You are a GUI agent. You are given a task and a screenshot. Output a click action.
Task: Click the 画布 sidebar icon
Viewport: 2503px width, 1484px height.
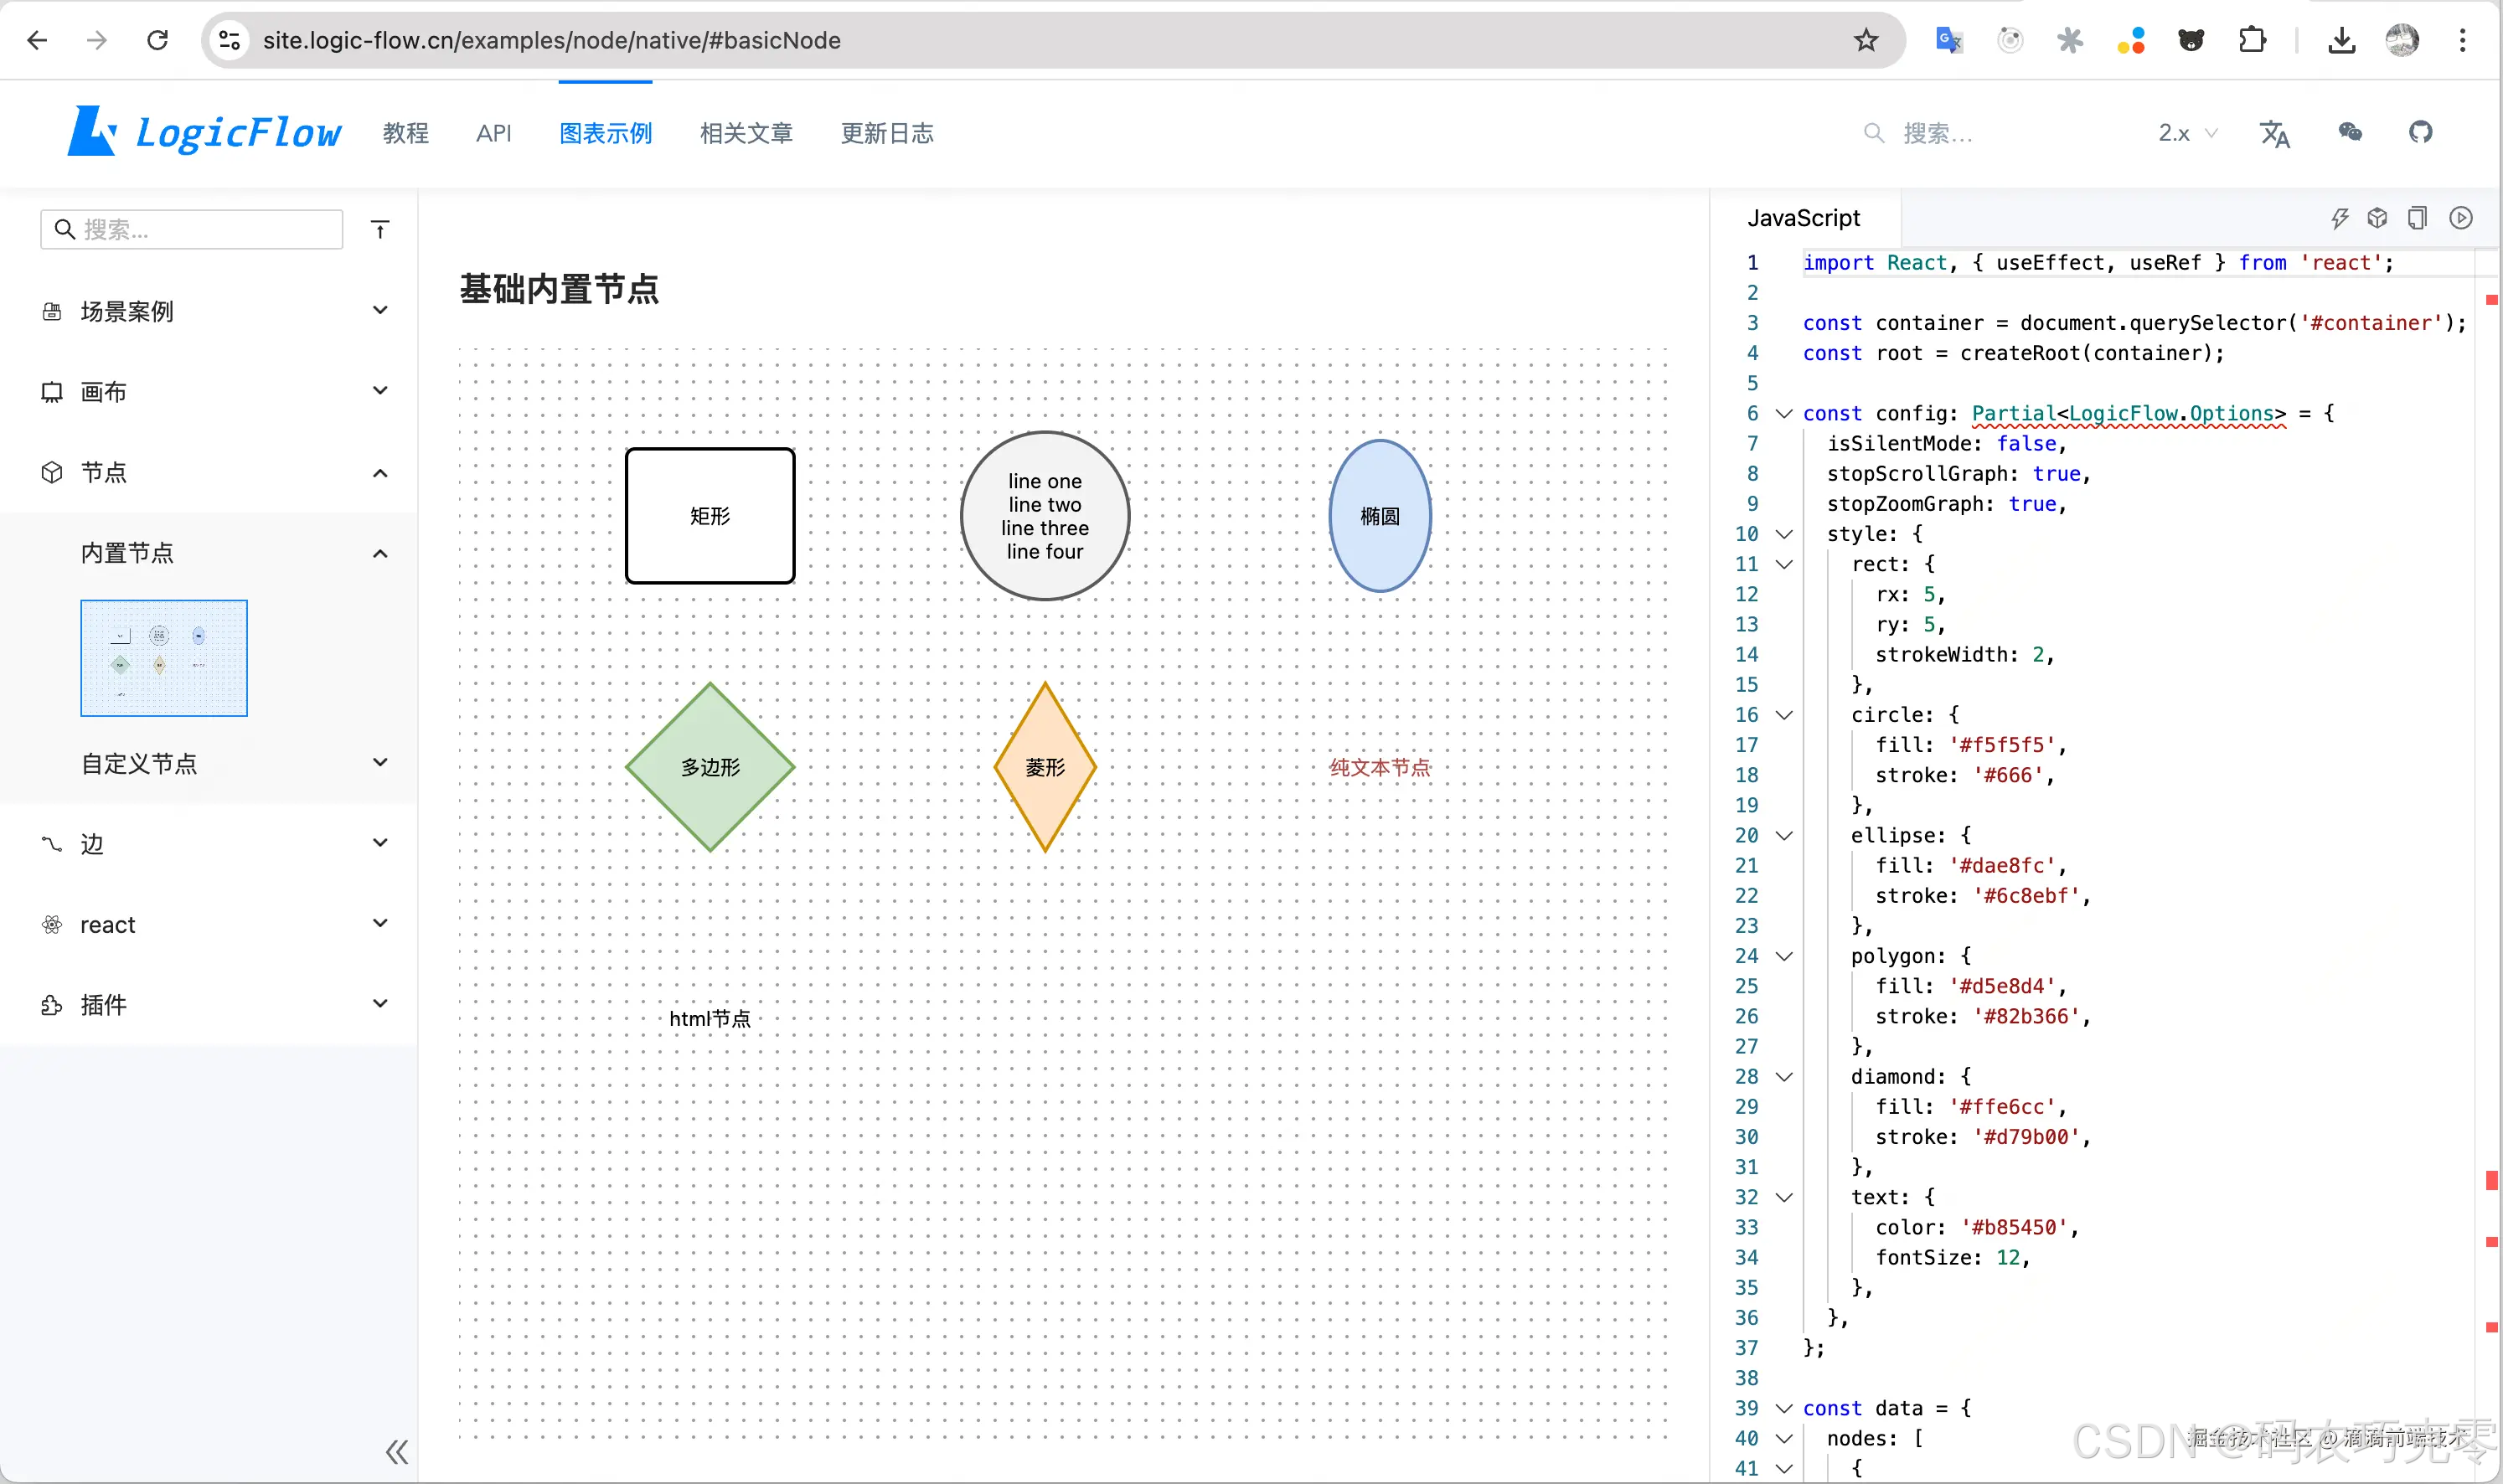point(52,391)
